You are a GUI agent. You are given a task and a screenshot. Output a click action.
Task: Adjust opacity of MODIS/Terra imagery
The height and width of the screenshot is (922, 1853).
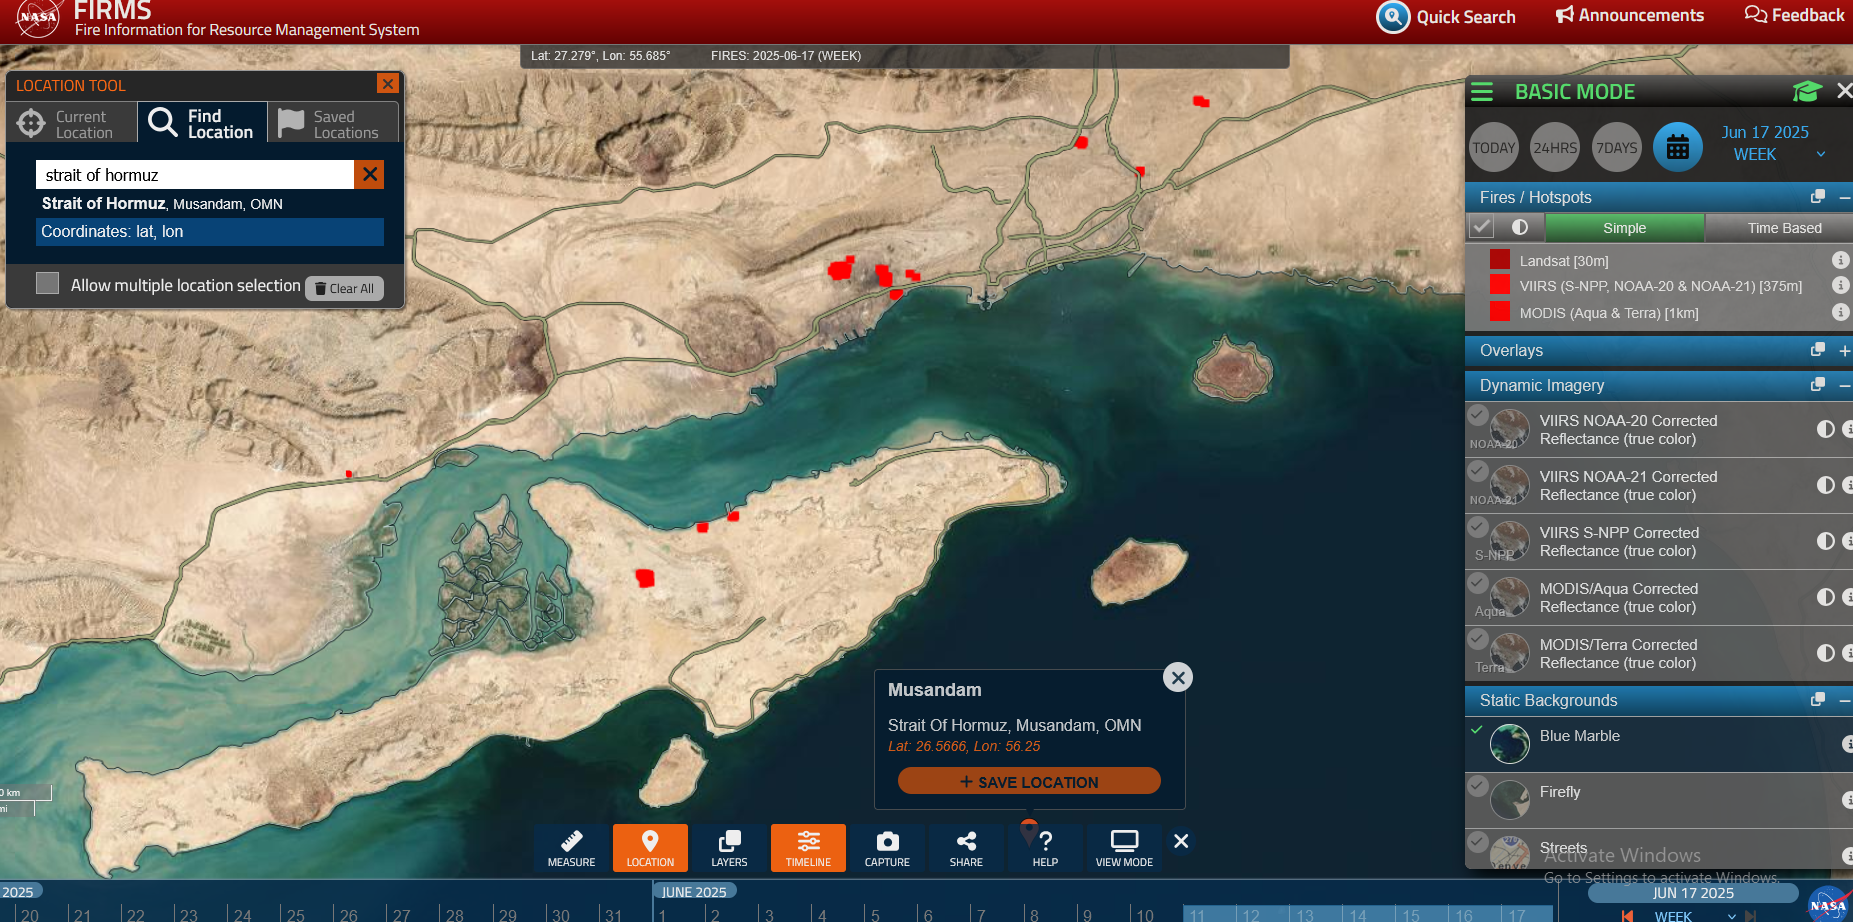point(1826,653)
